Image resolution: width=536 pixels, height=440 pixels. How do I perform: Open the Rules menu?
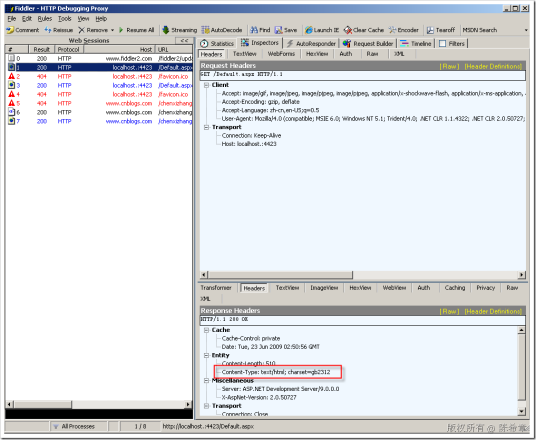point(45,18)
